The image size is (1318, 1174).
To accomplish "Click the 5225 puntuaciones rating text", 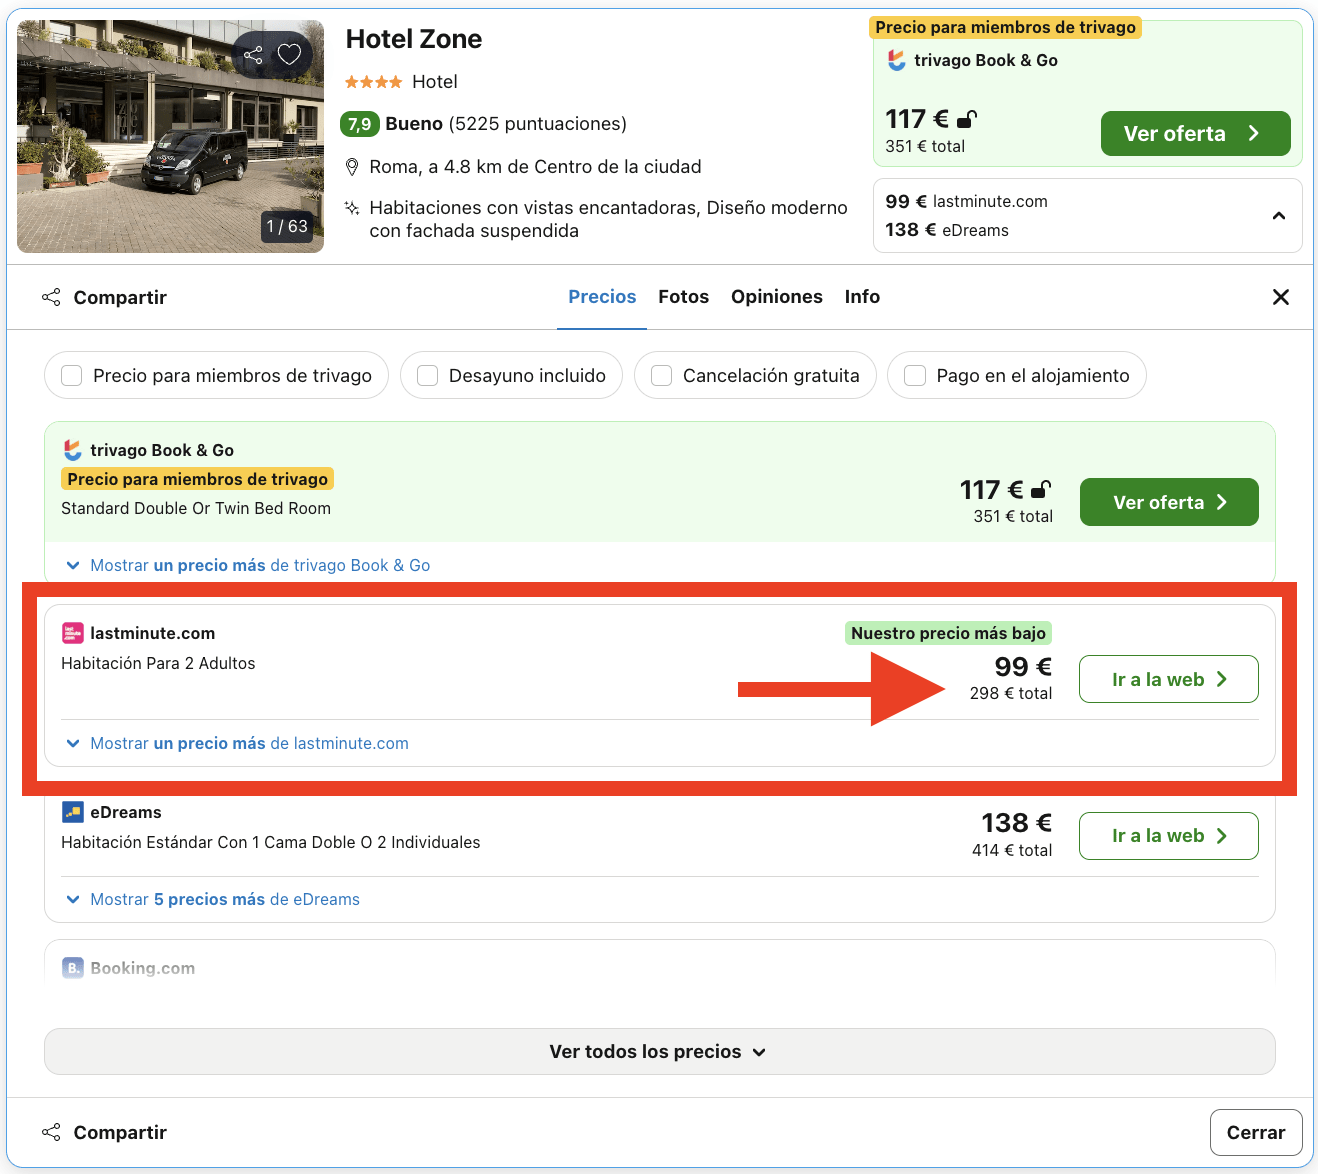I will coord(538,124).
